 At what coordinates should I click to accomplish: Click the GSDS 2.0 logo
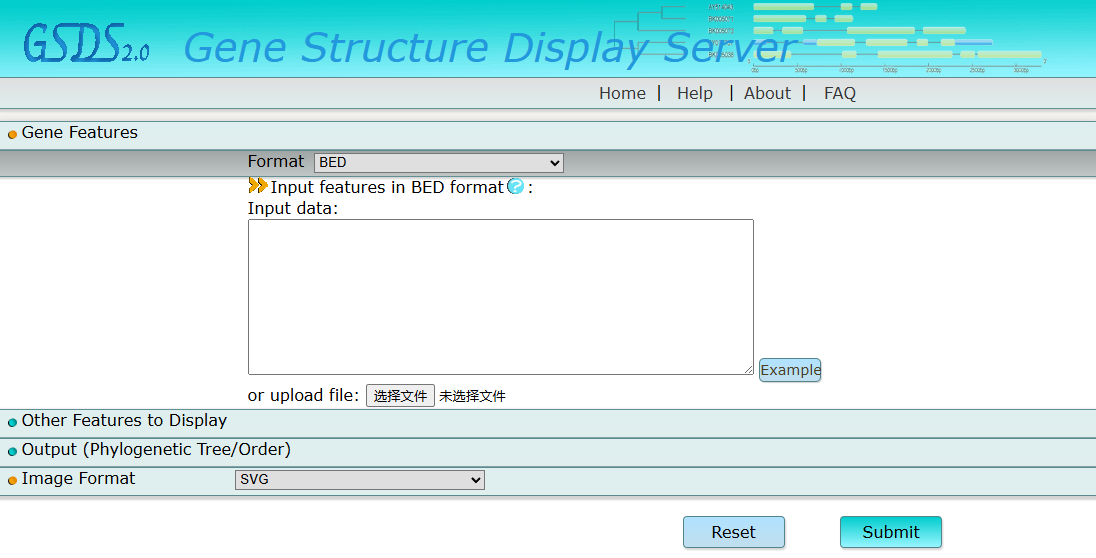[x=86, y=43]
